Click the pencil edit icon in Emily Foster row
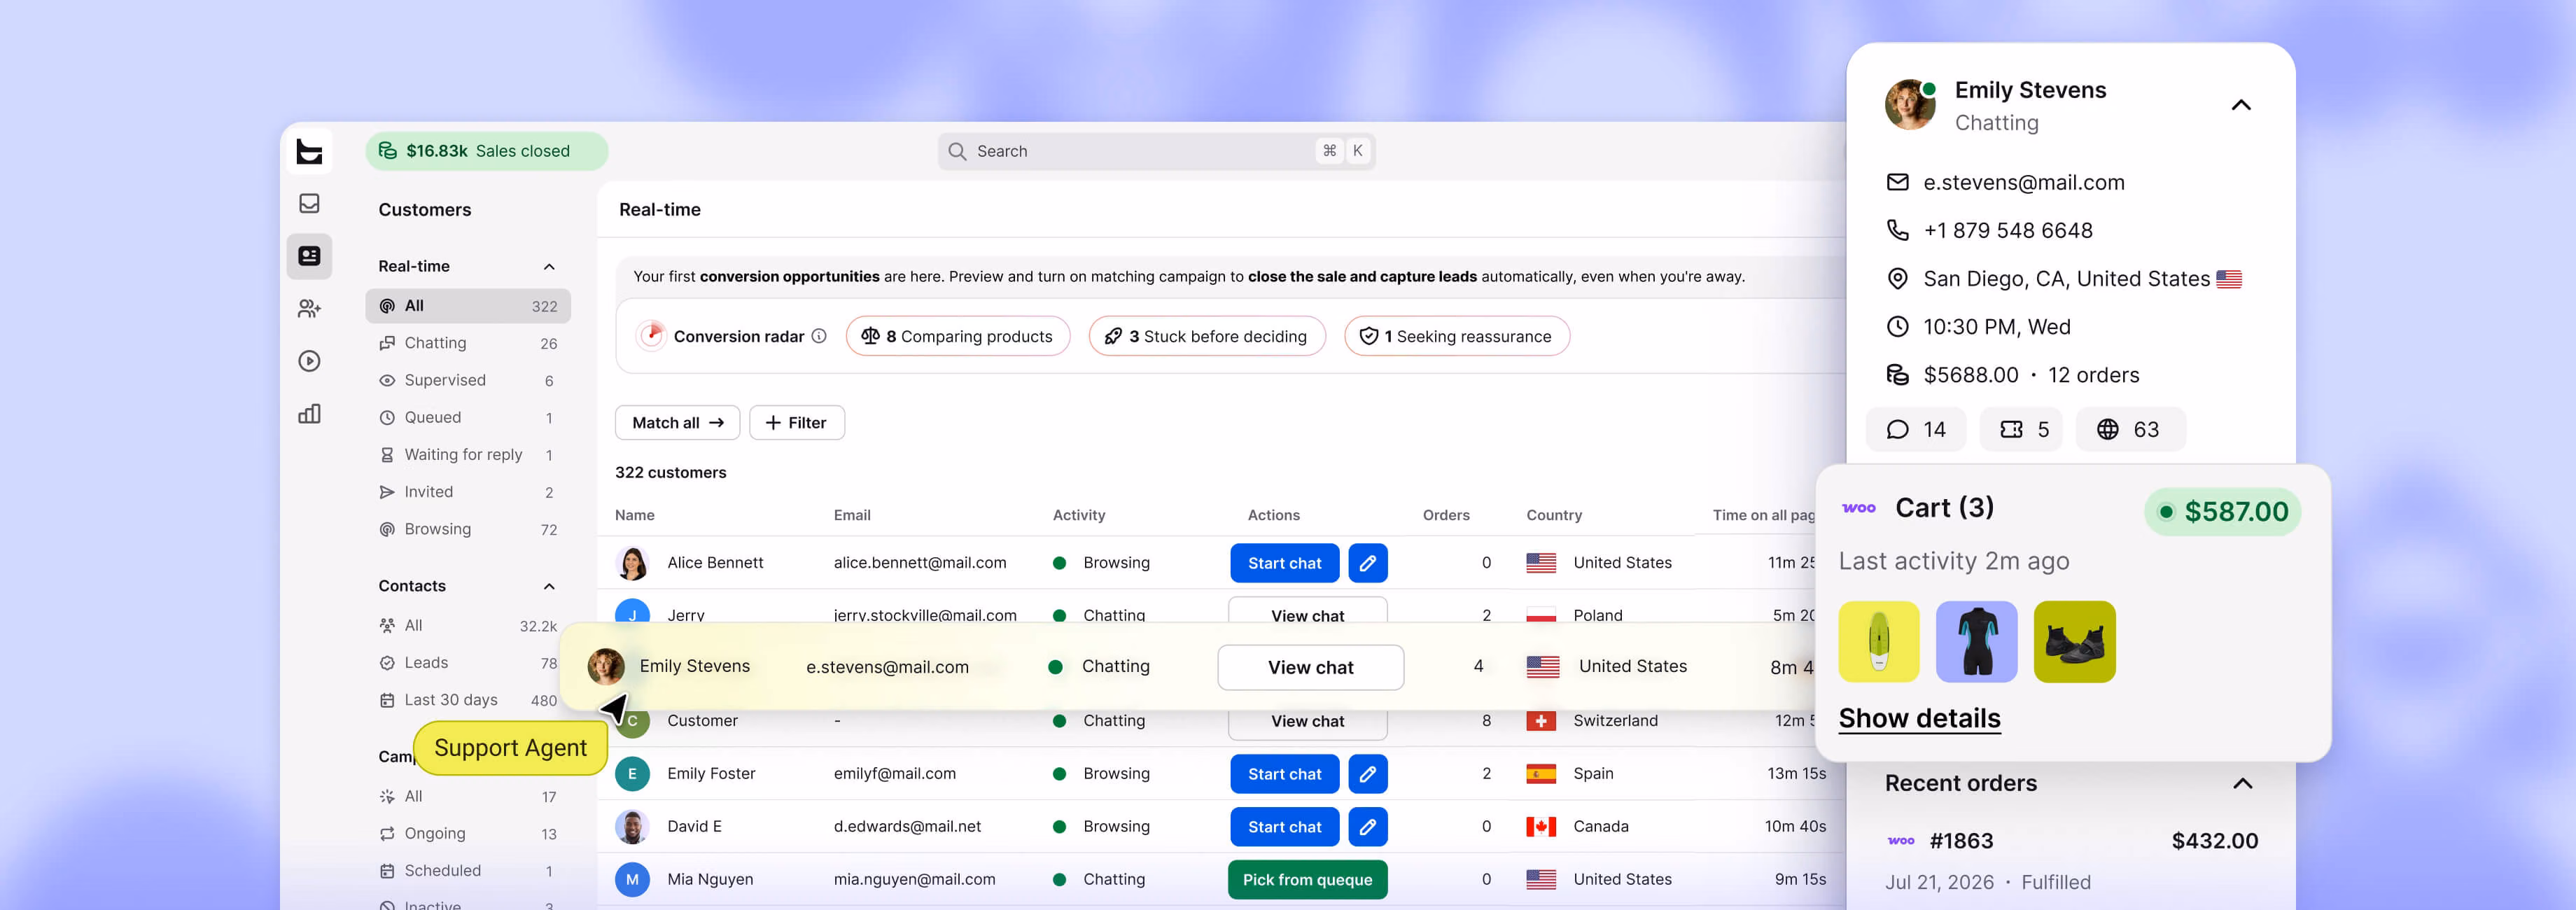This screenshot has height=910, width=2576. click(1367, 774)
